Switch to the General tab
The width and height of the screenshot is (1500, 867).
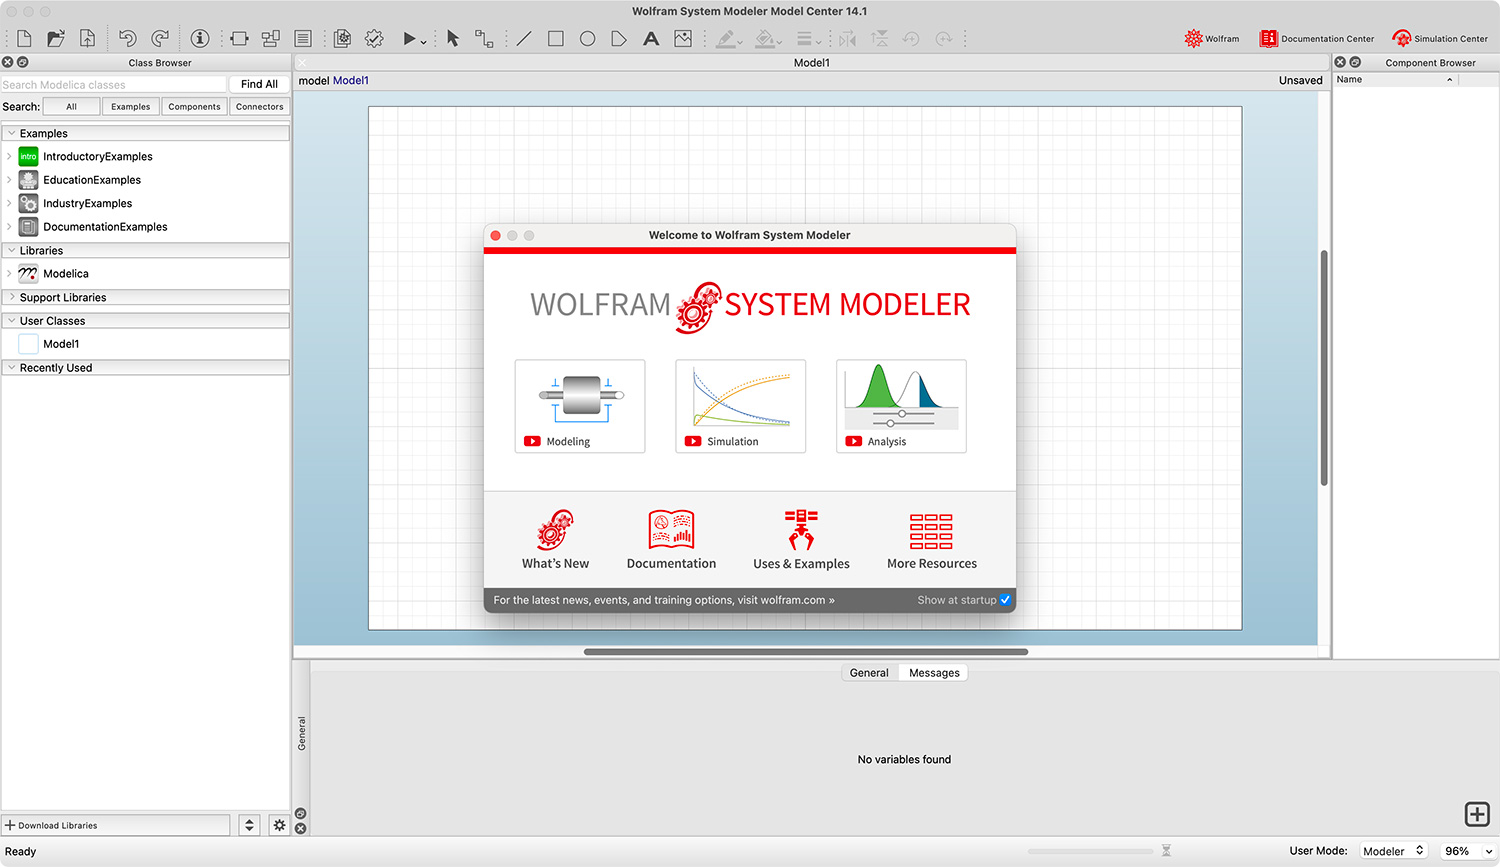tap(868, 672)
